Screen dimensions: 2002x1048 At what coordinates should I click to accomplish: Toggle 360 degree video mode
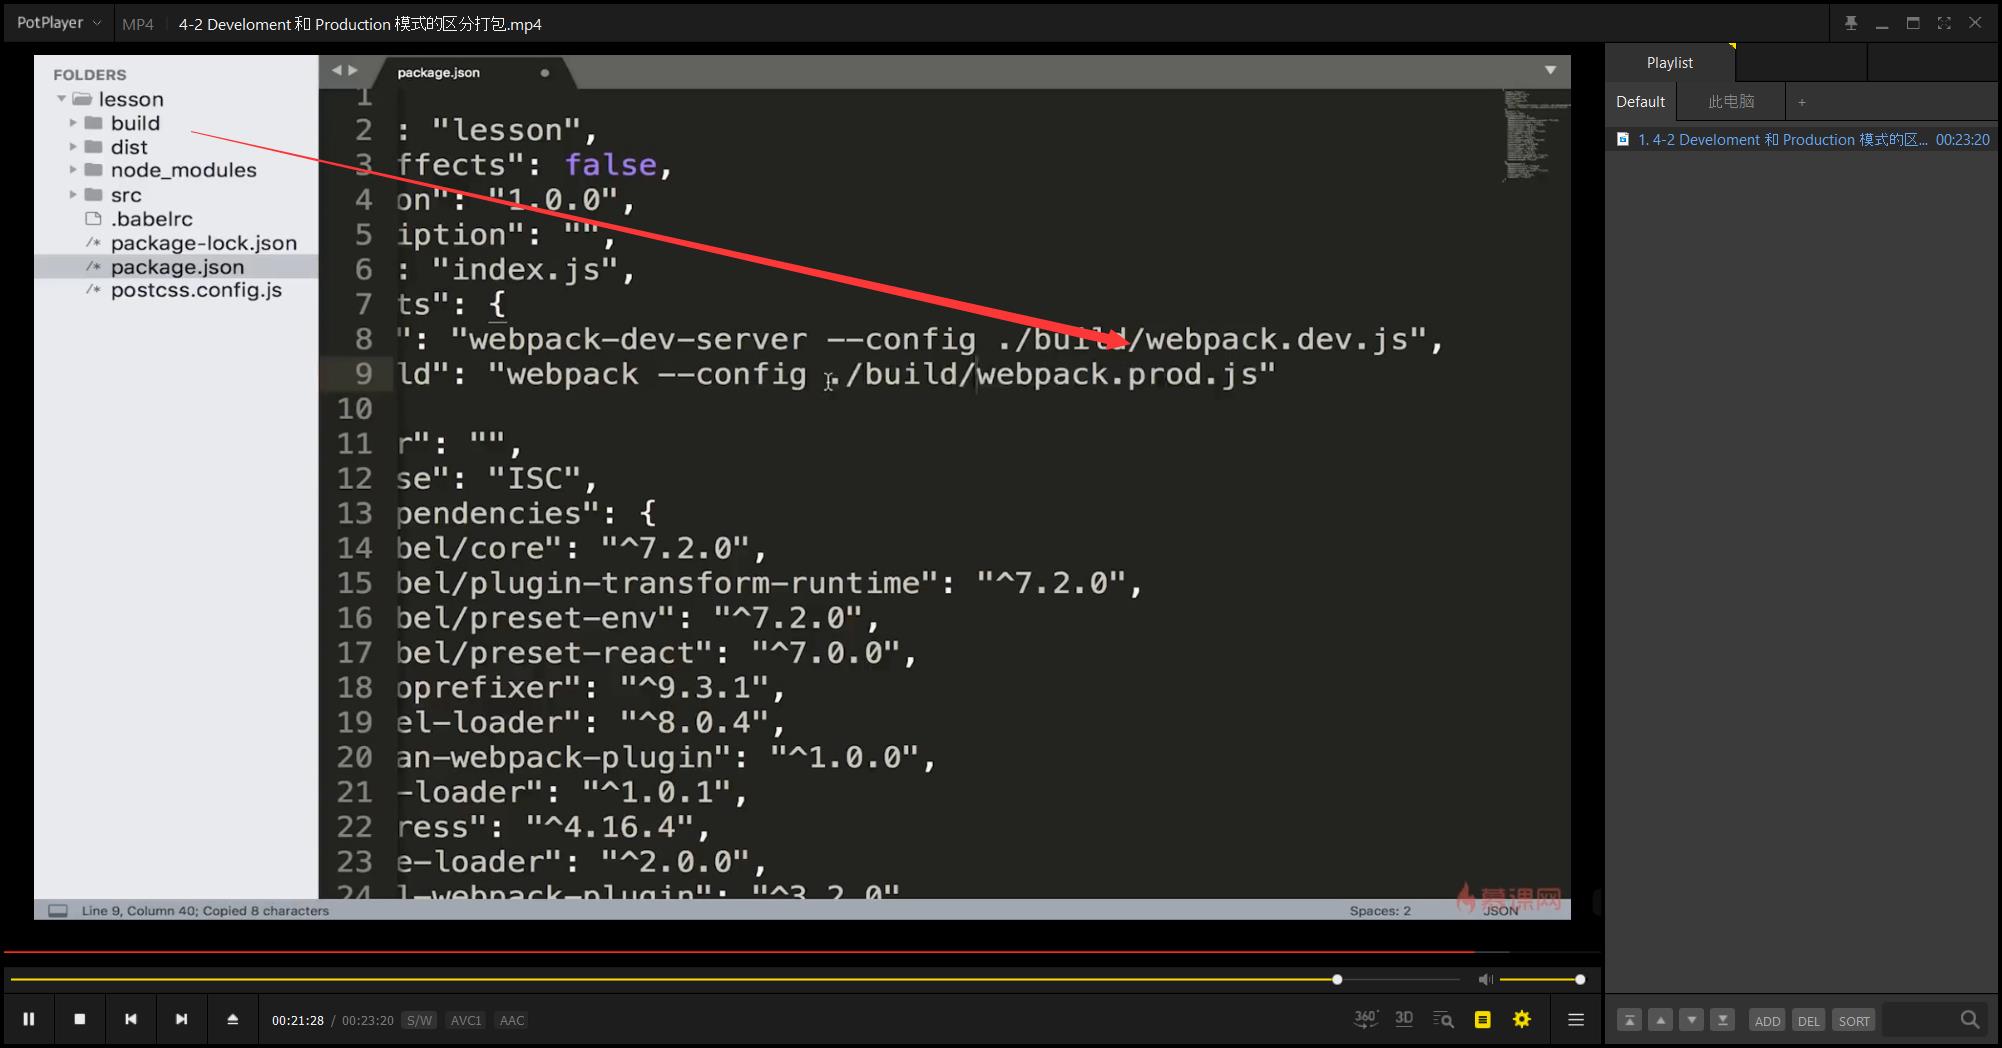pyautogui.click(x=1365, y=1019)
